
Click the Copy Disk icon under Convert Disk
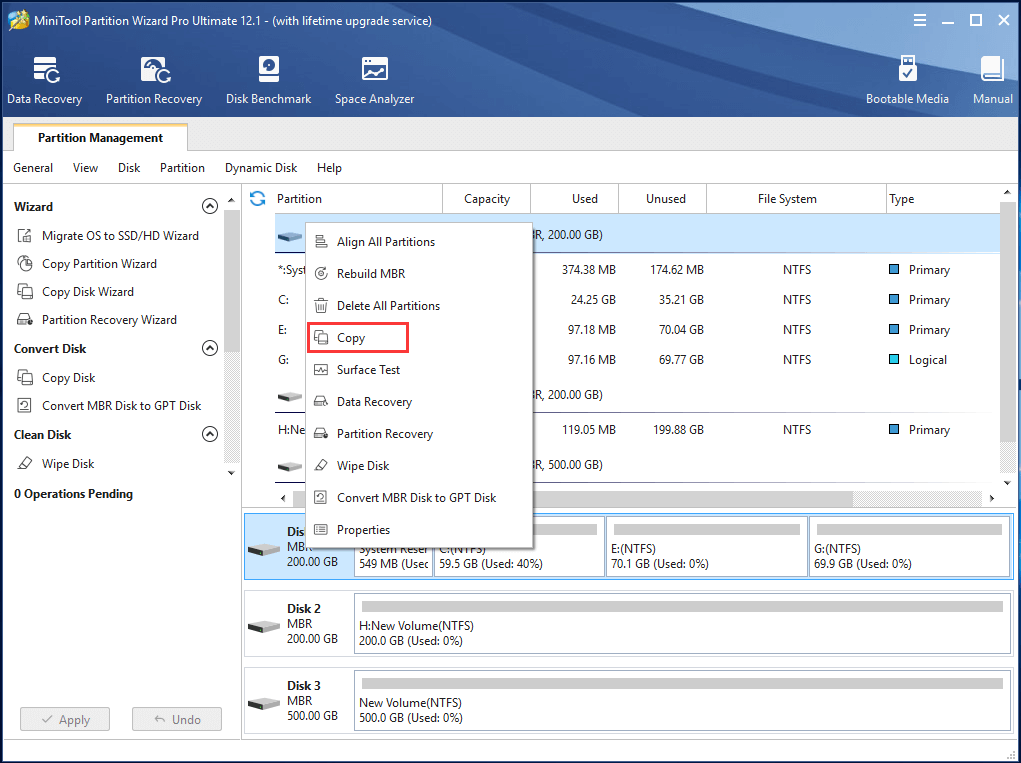[x=25, y=378]
